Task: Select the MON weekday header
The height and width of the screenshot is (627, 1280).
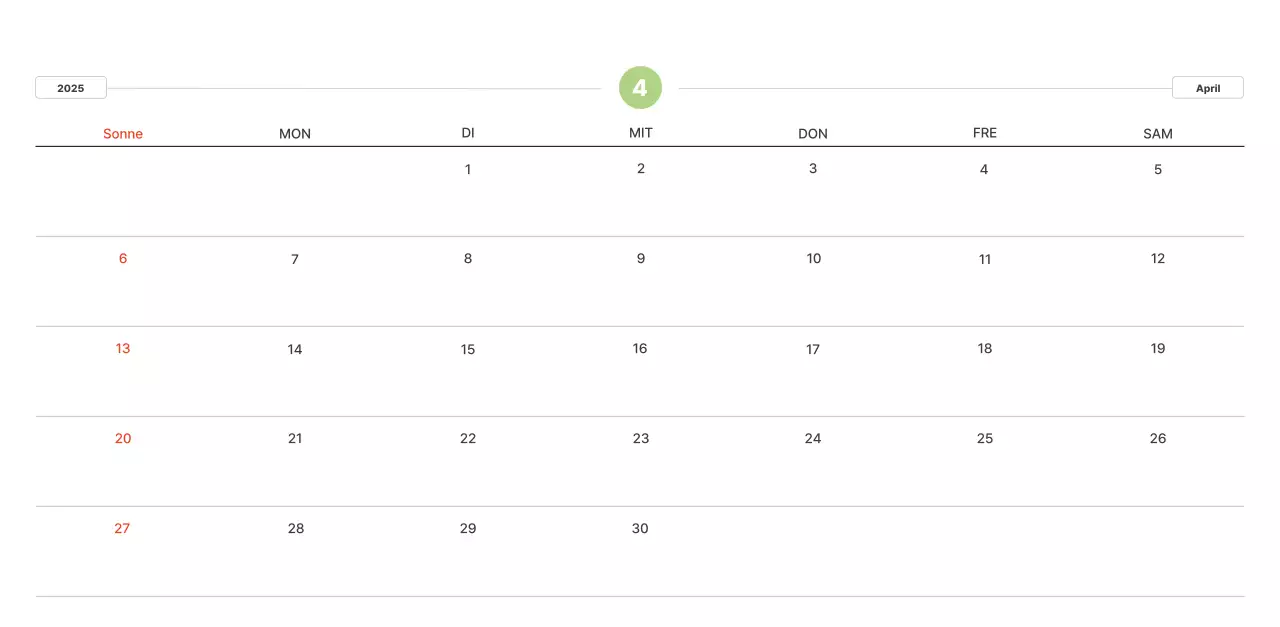Action: coord(295,134)
